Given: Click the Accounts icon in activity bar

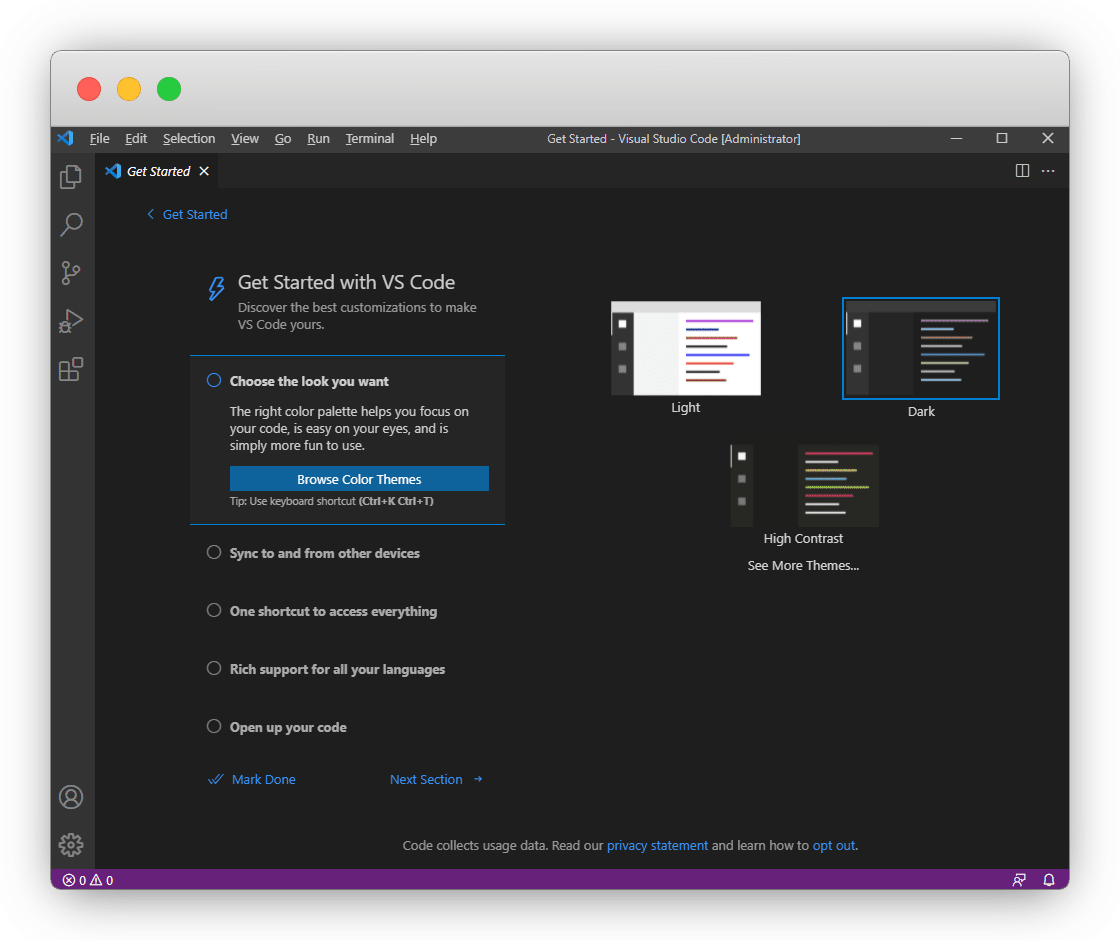Looking at the screenshot, I should pos(71,797).
